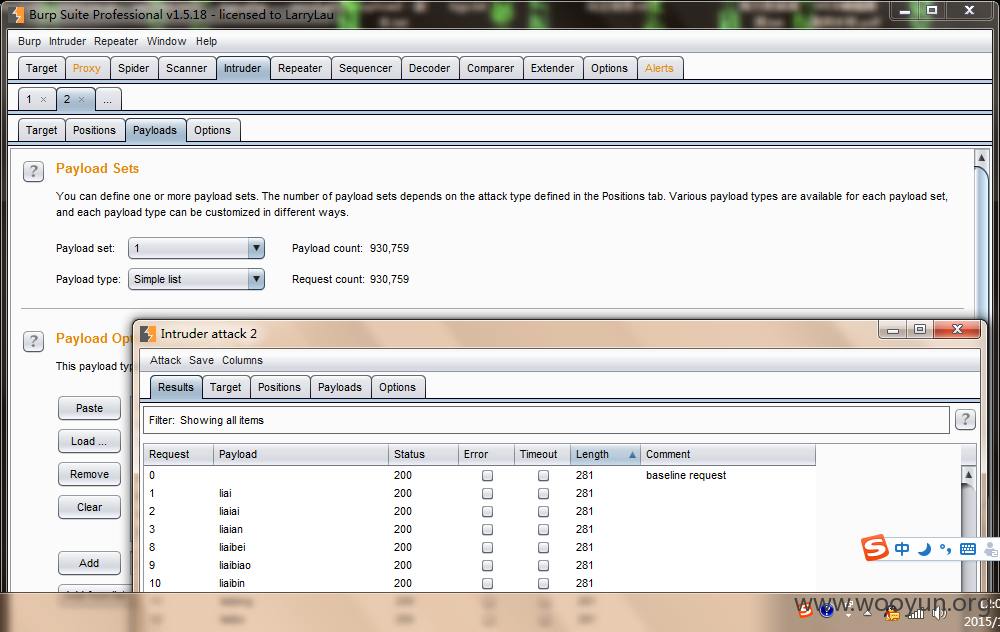This screenshot has width=1000, height=632.
Task: Click the moon icon in Sogou toolbar
Action: click(x=924, y=548)
